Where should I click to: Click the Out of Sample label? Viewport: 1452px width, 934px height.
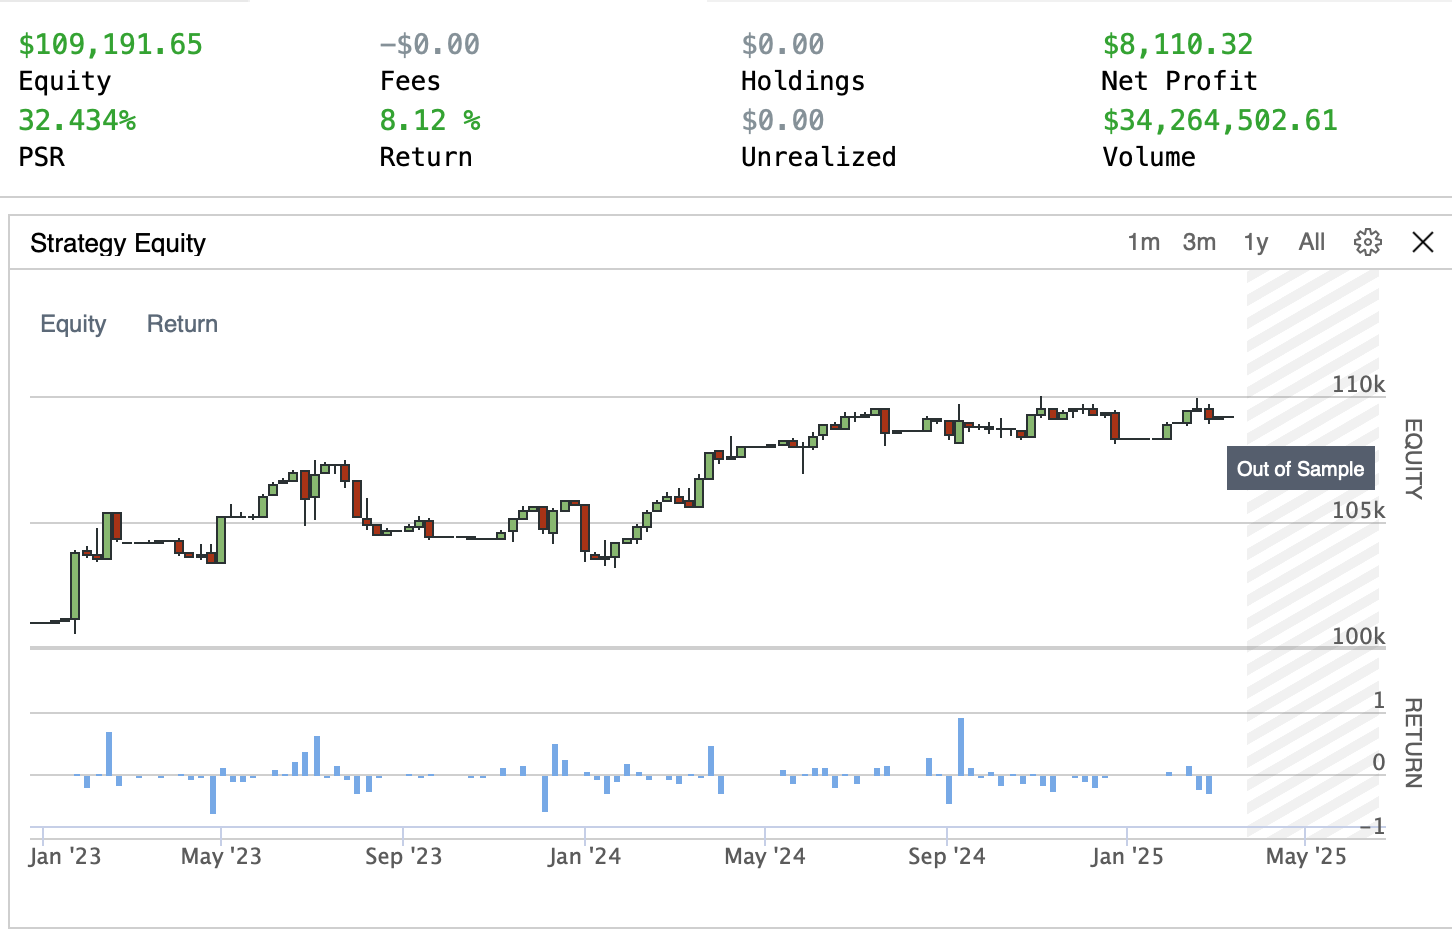tap(1300, 469)
